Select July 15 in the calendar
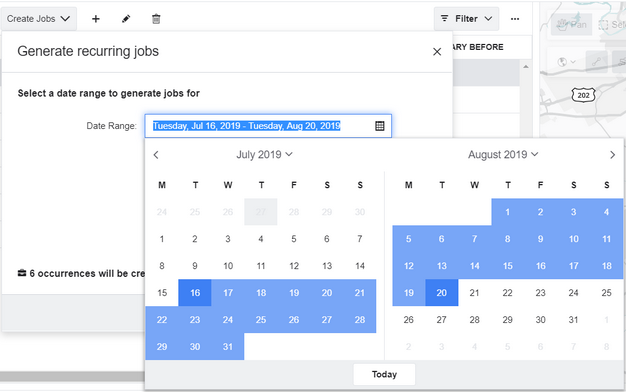626x392 pixels. (162, 293)
